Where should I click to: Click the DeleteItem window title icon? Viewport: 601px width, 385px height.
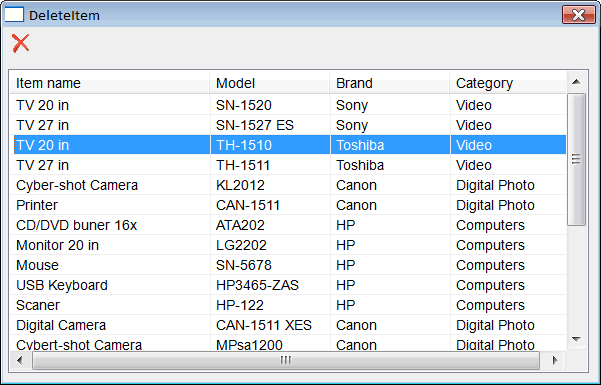click(14, 15)
